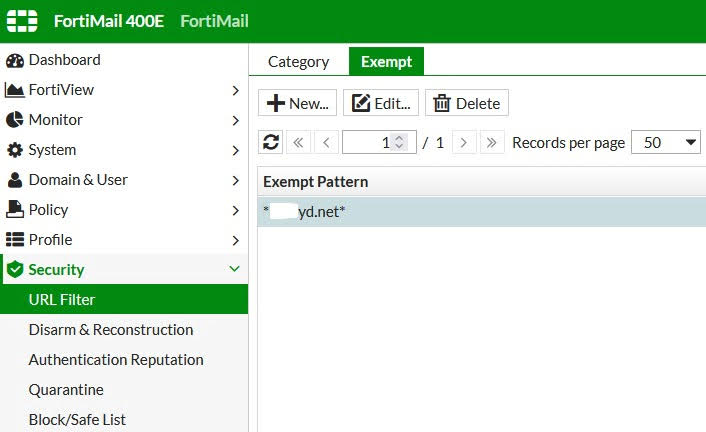Click the Security shield icon
The image size is (706, 432).
pos(15,269)
